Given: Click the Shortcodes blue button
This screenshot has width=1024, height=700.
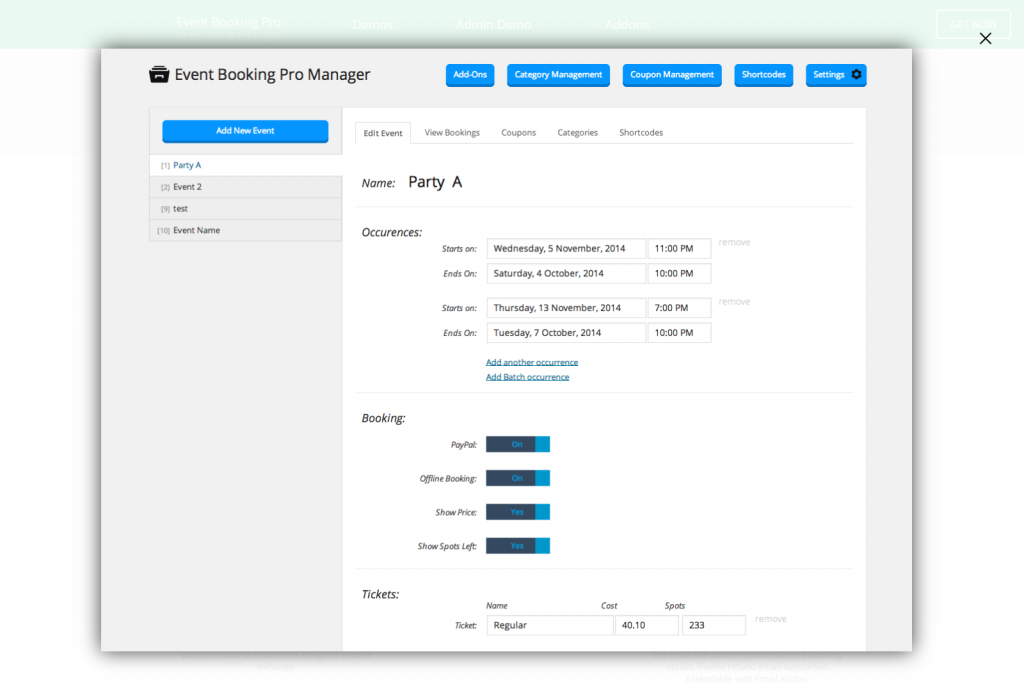Looking at the screenshot, I should [x=763, y=75].
